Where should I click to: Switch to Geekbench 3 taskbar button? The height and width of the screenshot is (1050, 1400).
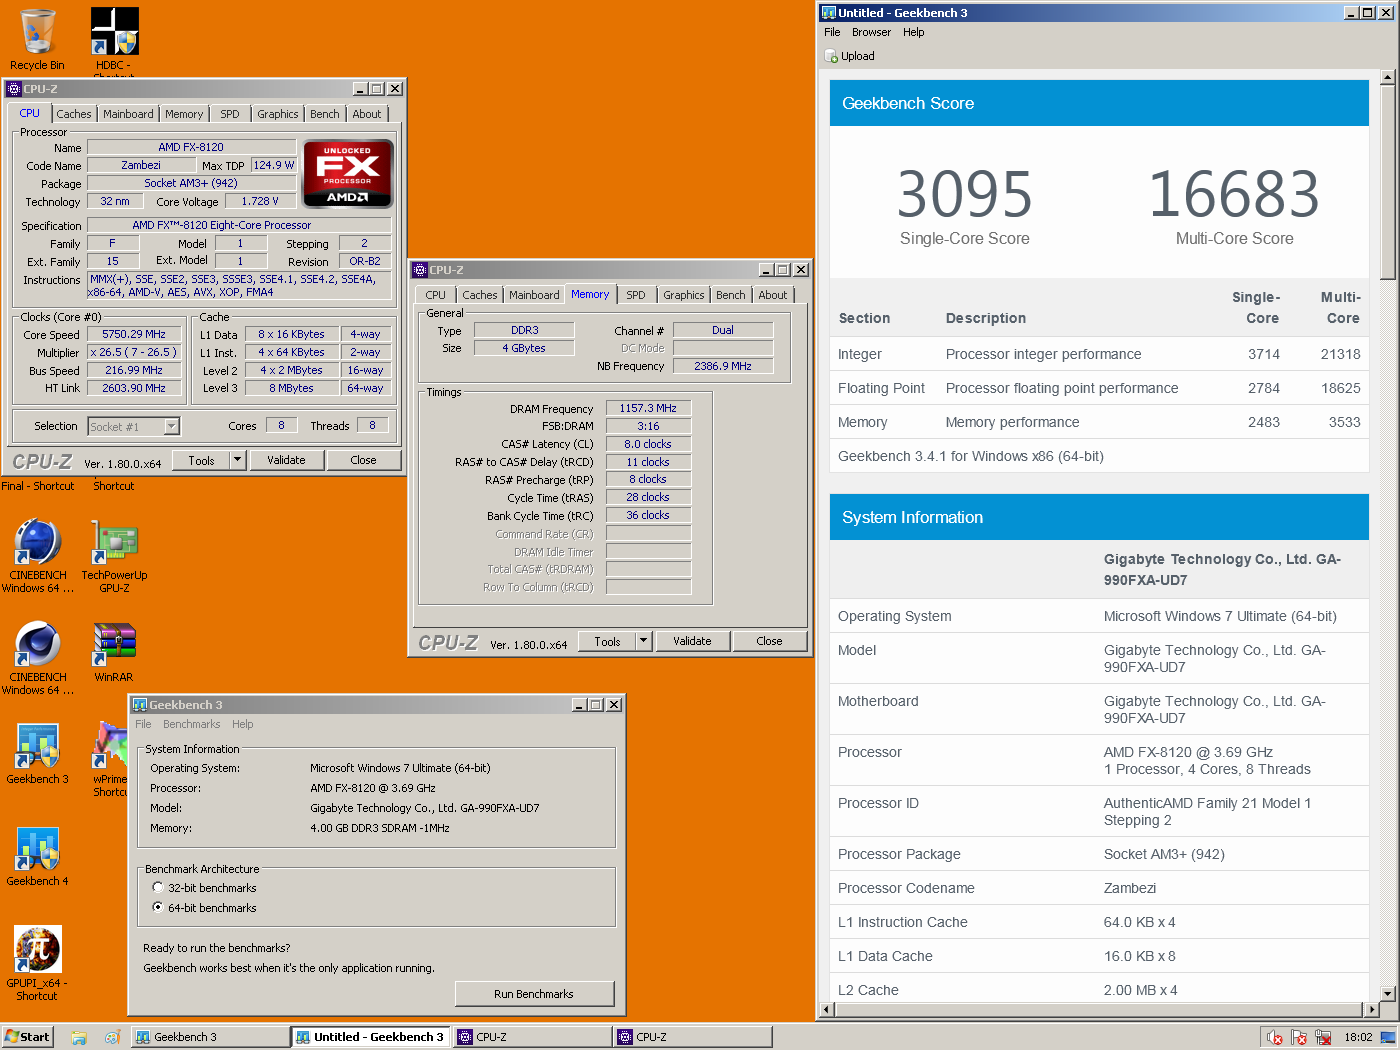click(x=210, y=1037)
